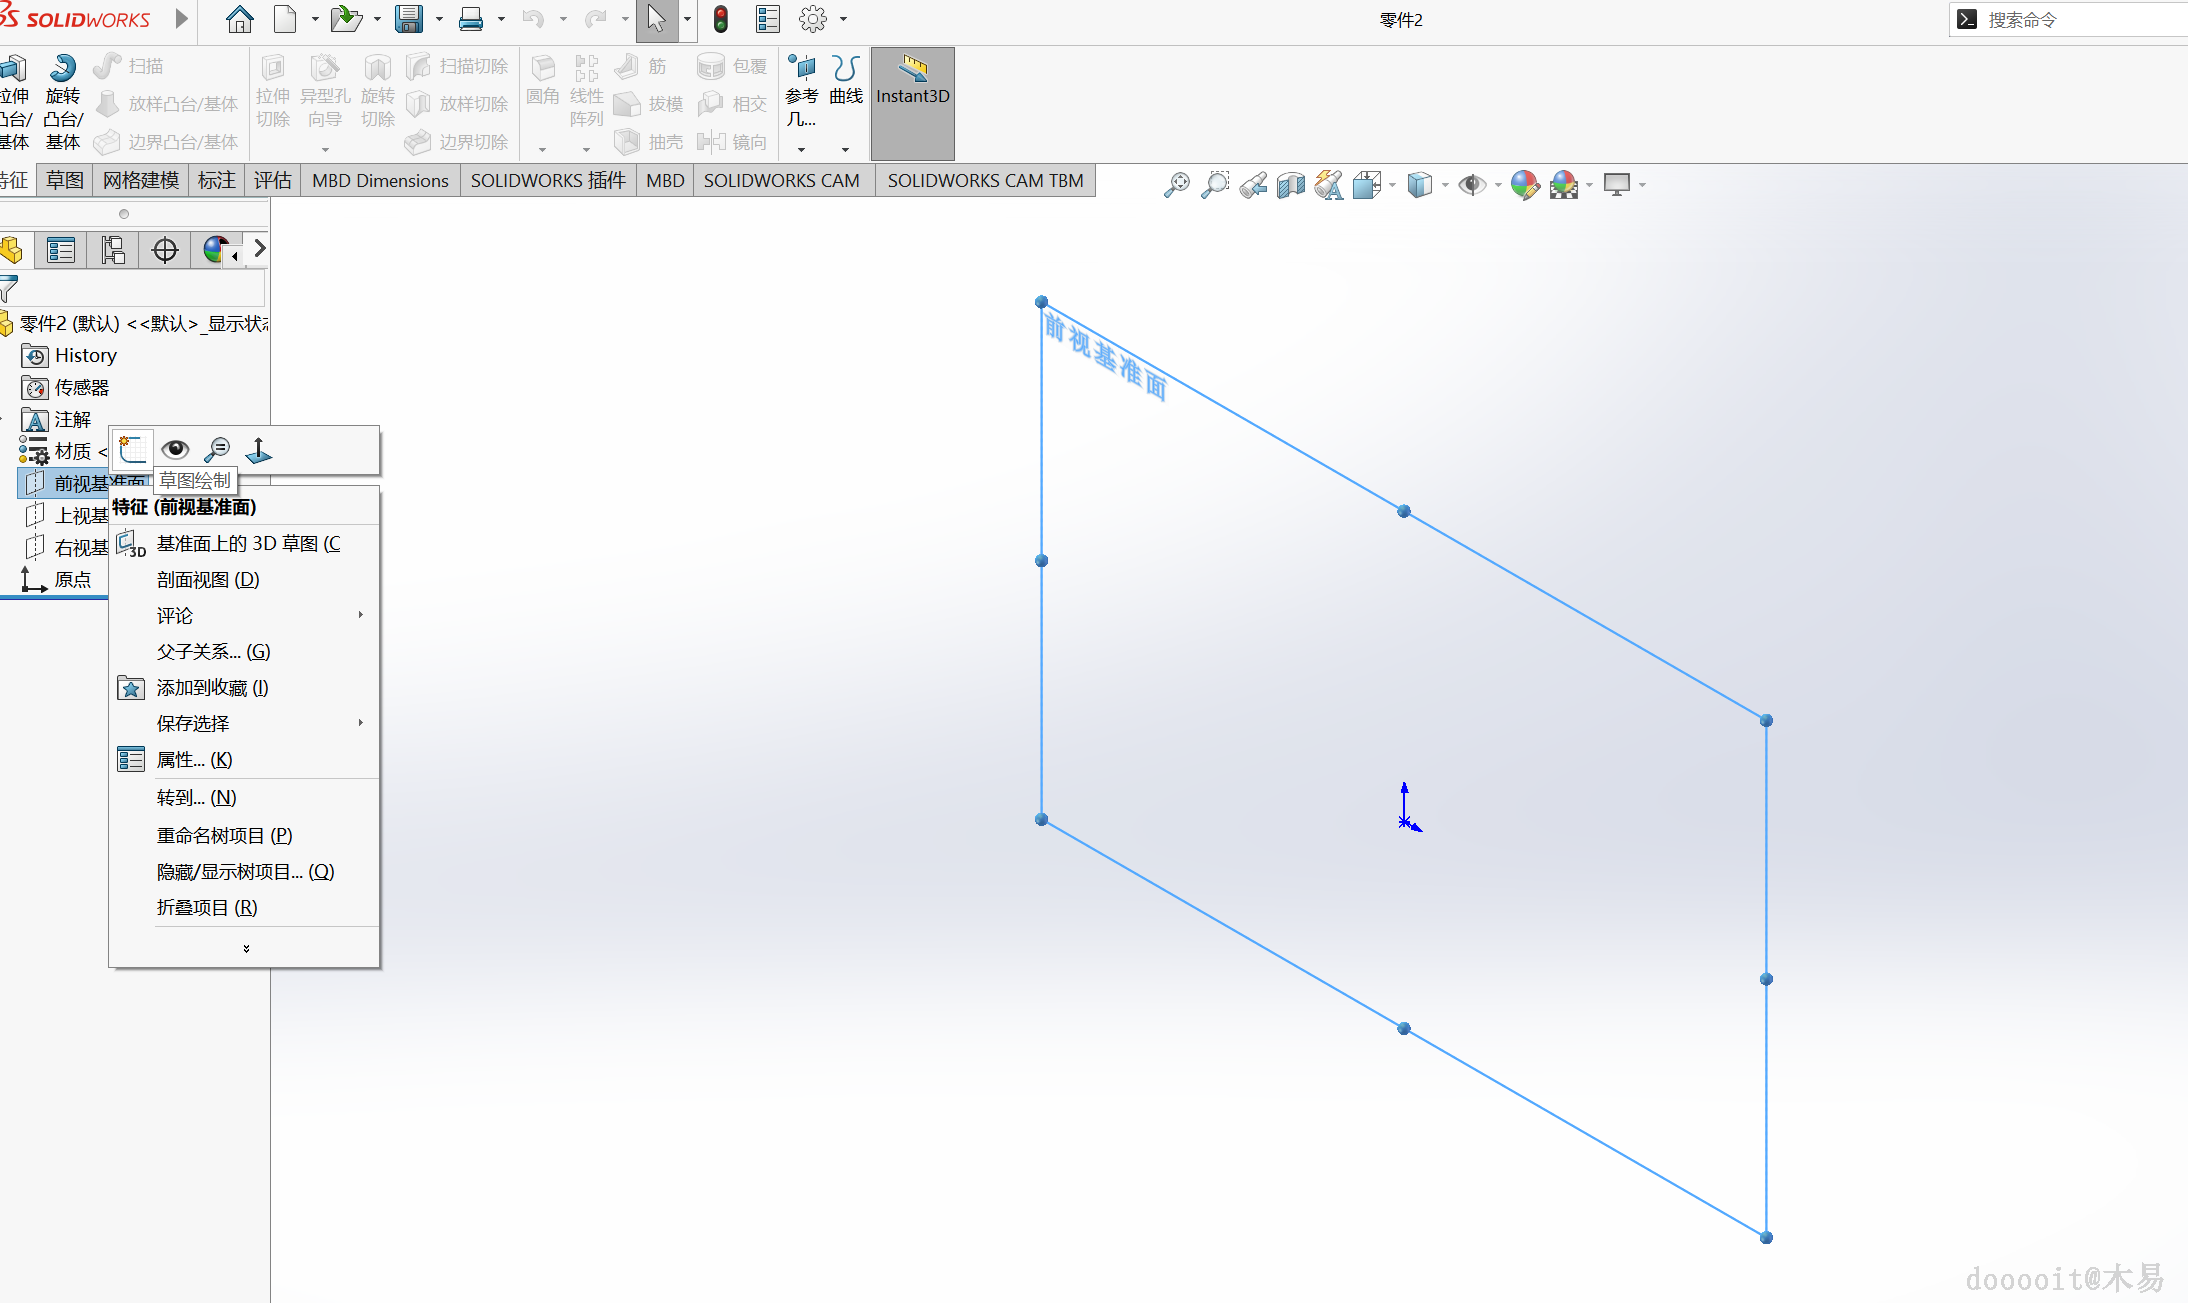Select the PropertyManager tab icon
Screen dimensions: 2188x1303
click(x=61, y=250)
